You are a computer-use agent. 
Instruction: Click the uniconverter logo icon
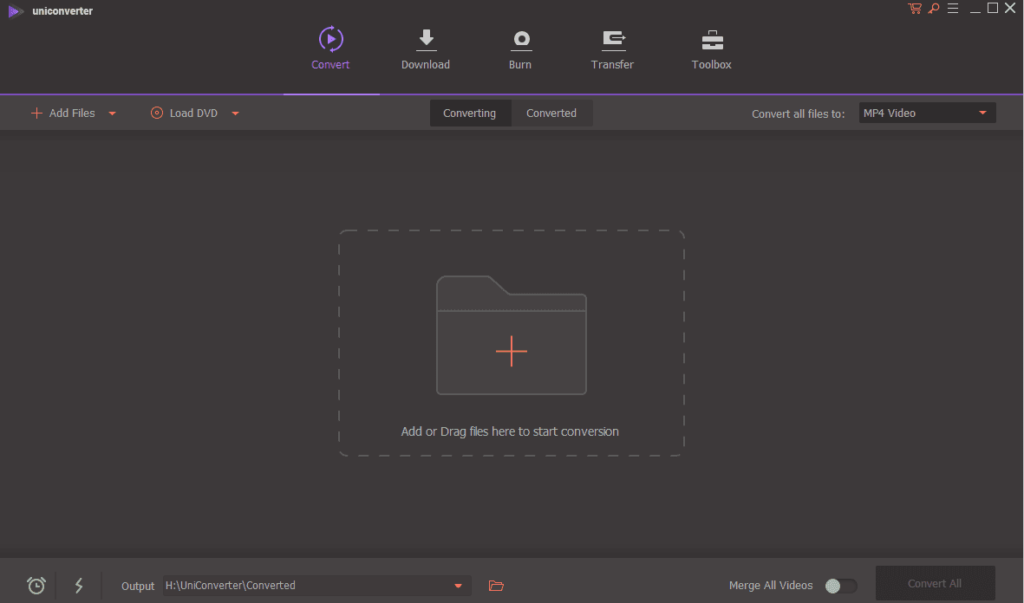[x=15, y=11]
